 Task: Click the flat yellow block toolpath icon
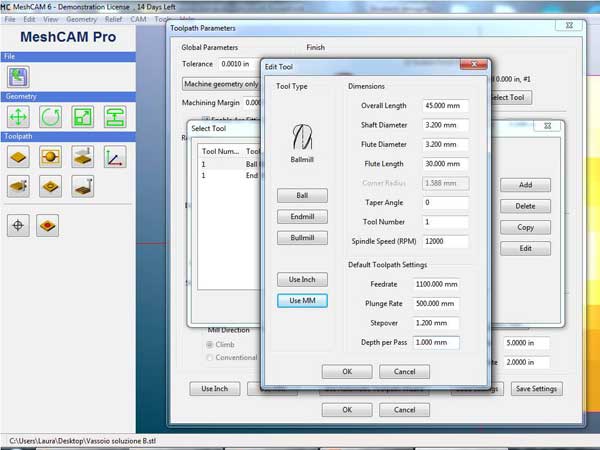point(18,157)
